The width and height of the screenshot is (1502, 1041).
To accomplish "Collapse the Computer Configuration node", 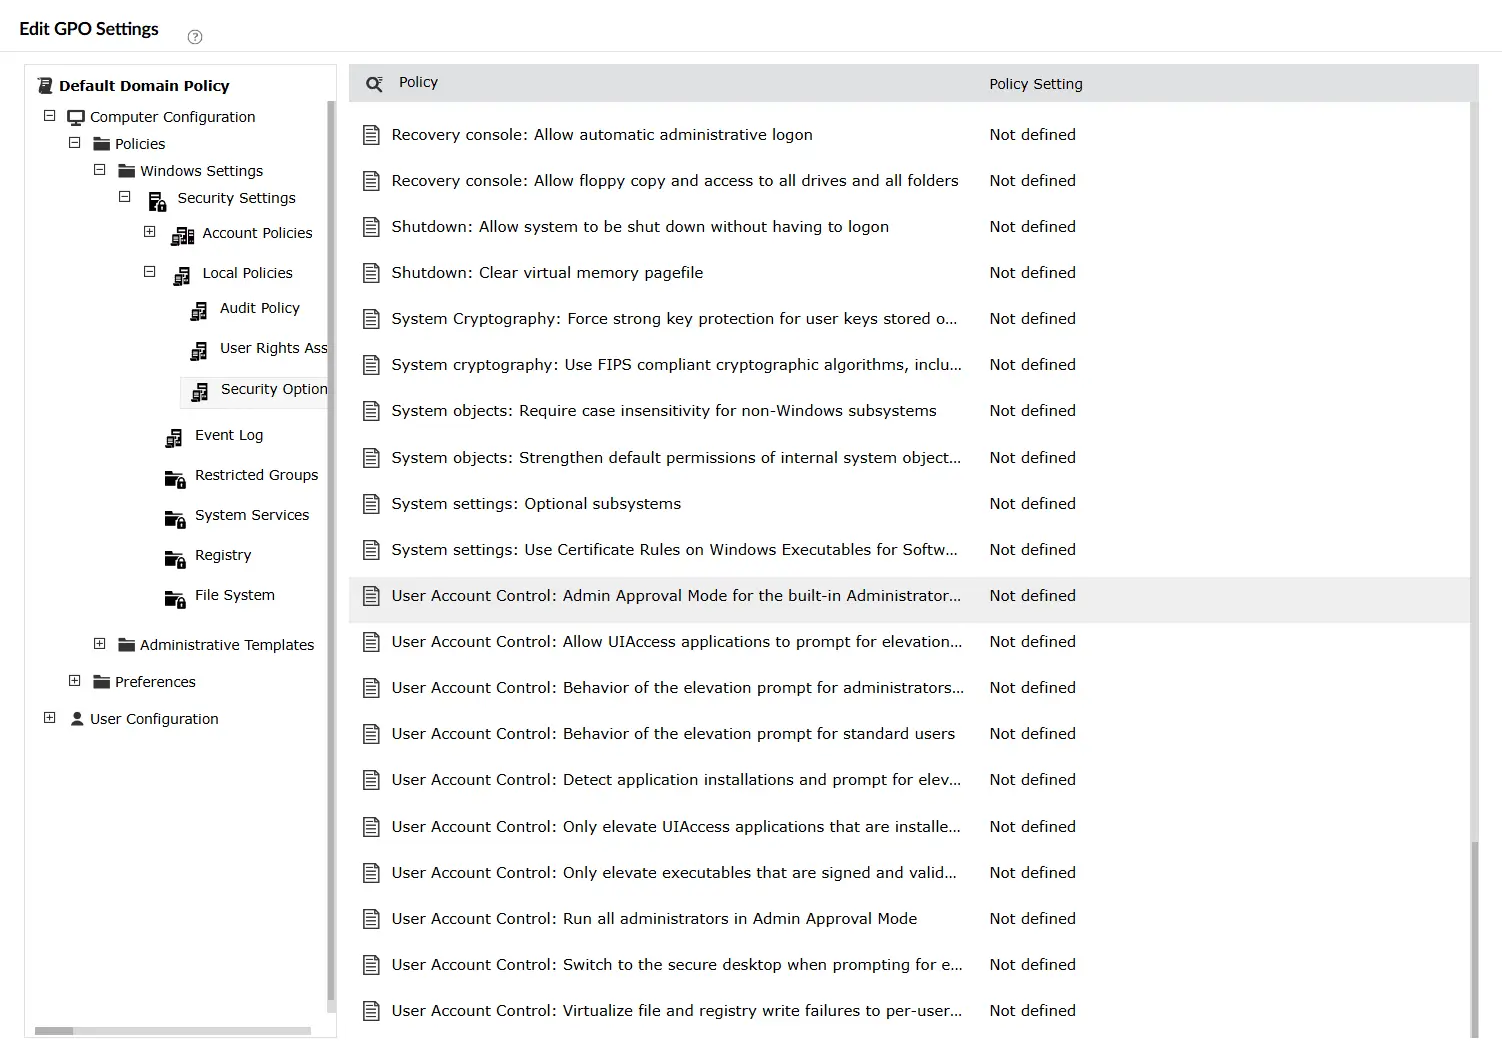I will point(49,116).
